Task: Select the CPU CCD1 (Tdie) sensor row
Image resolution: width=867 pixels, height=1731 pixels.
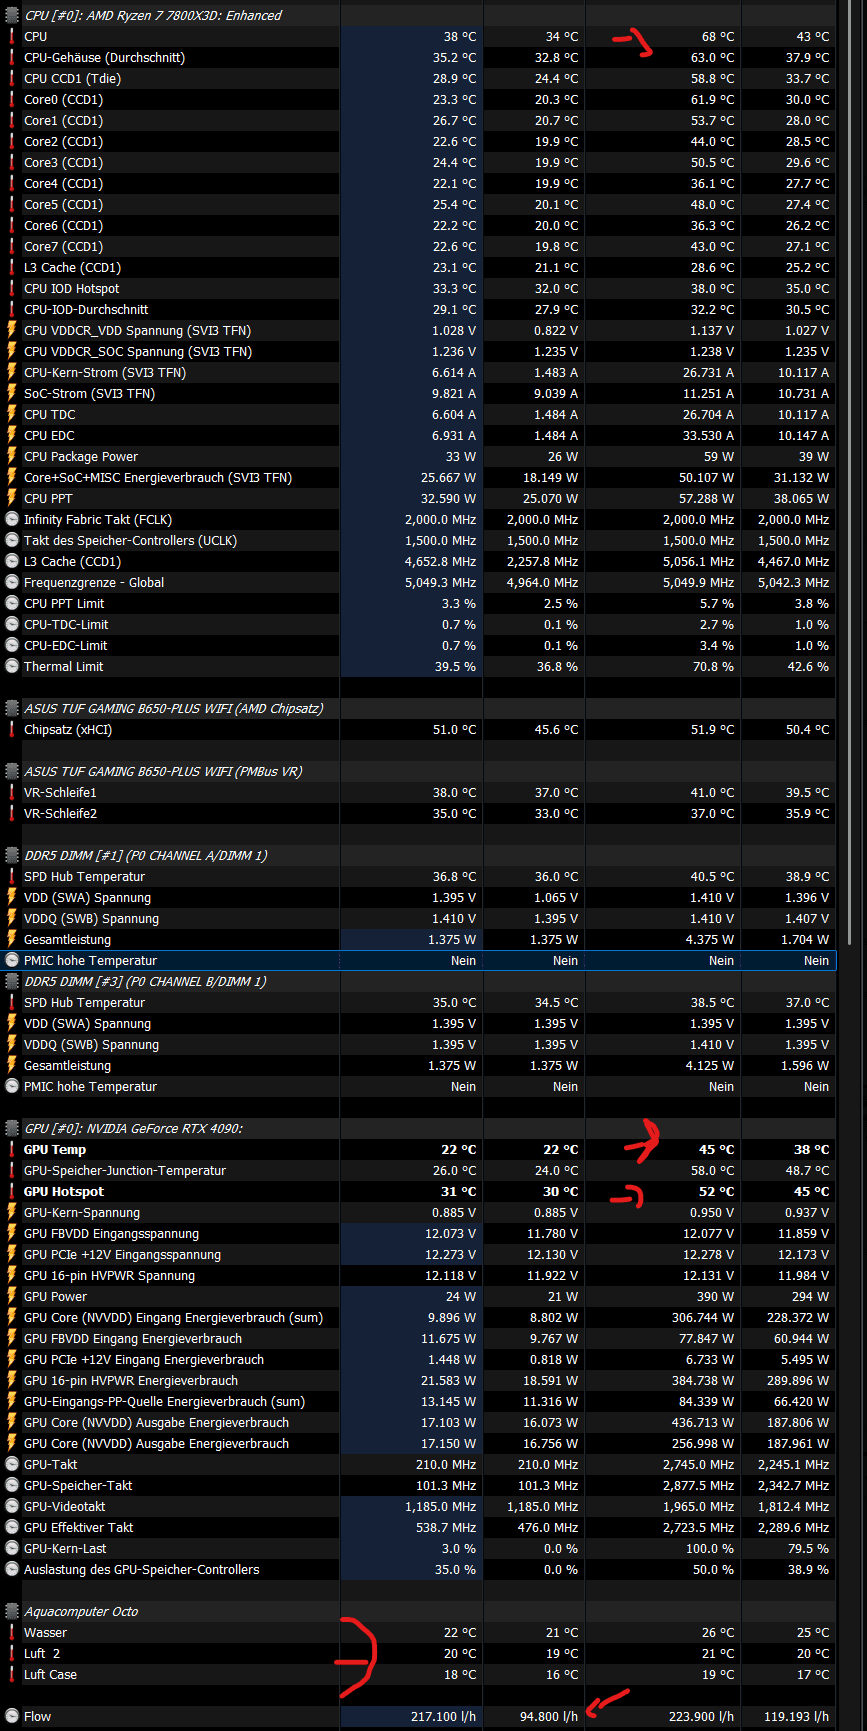Action: (x=418, y=79)
